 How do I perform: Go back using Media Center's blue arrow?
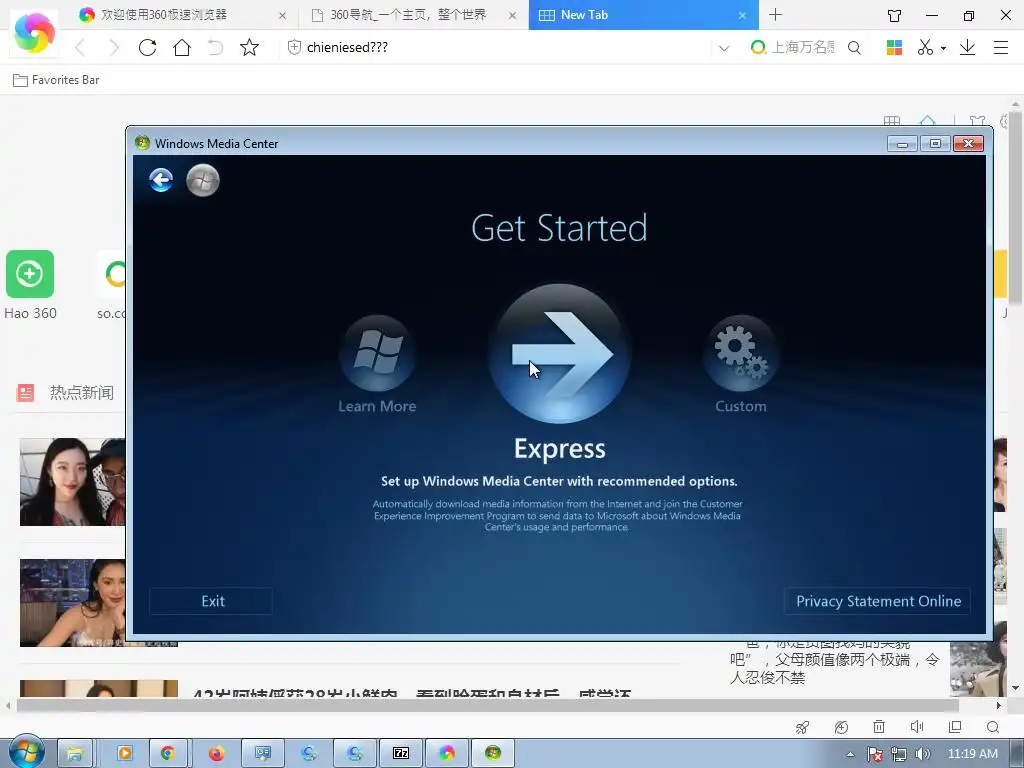[161, 180]
